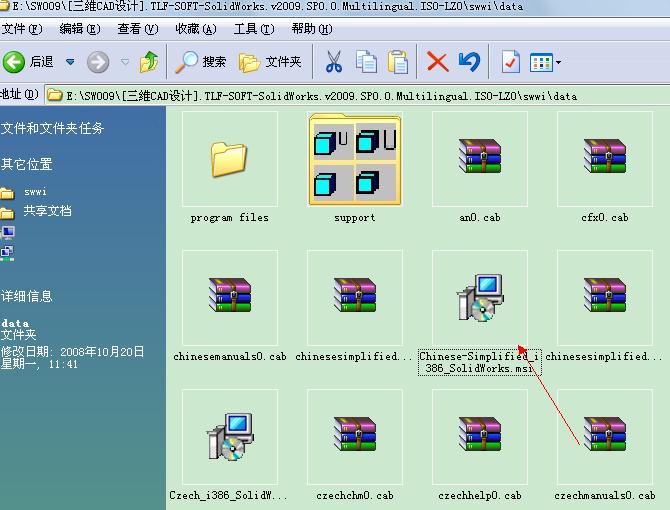Open the Back history dropdown arrow
The image size is (670, 510).
[70, 62]
